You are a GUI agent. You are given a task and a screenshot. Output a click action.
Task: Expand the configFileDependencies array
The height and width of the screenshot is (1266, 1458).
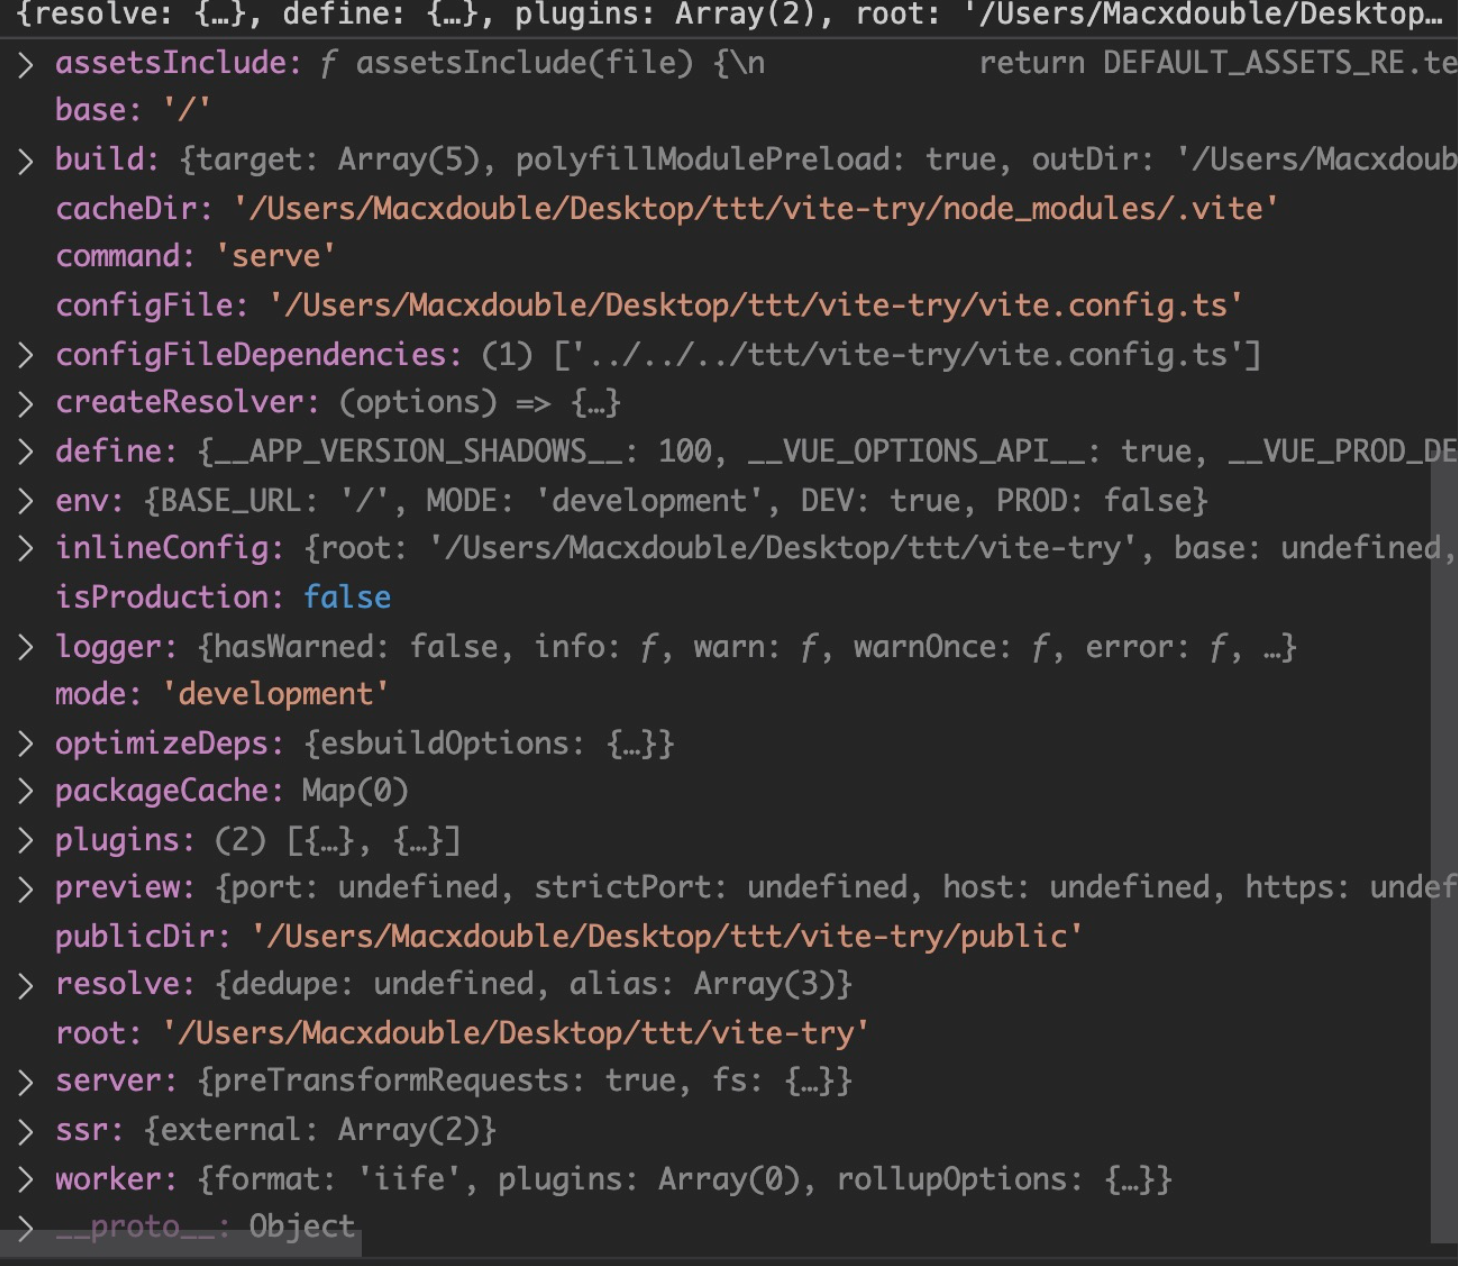click(26, 355)
